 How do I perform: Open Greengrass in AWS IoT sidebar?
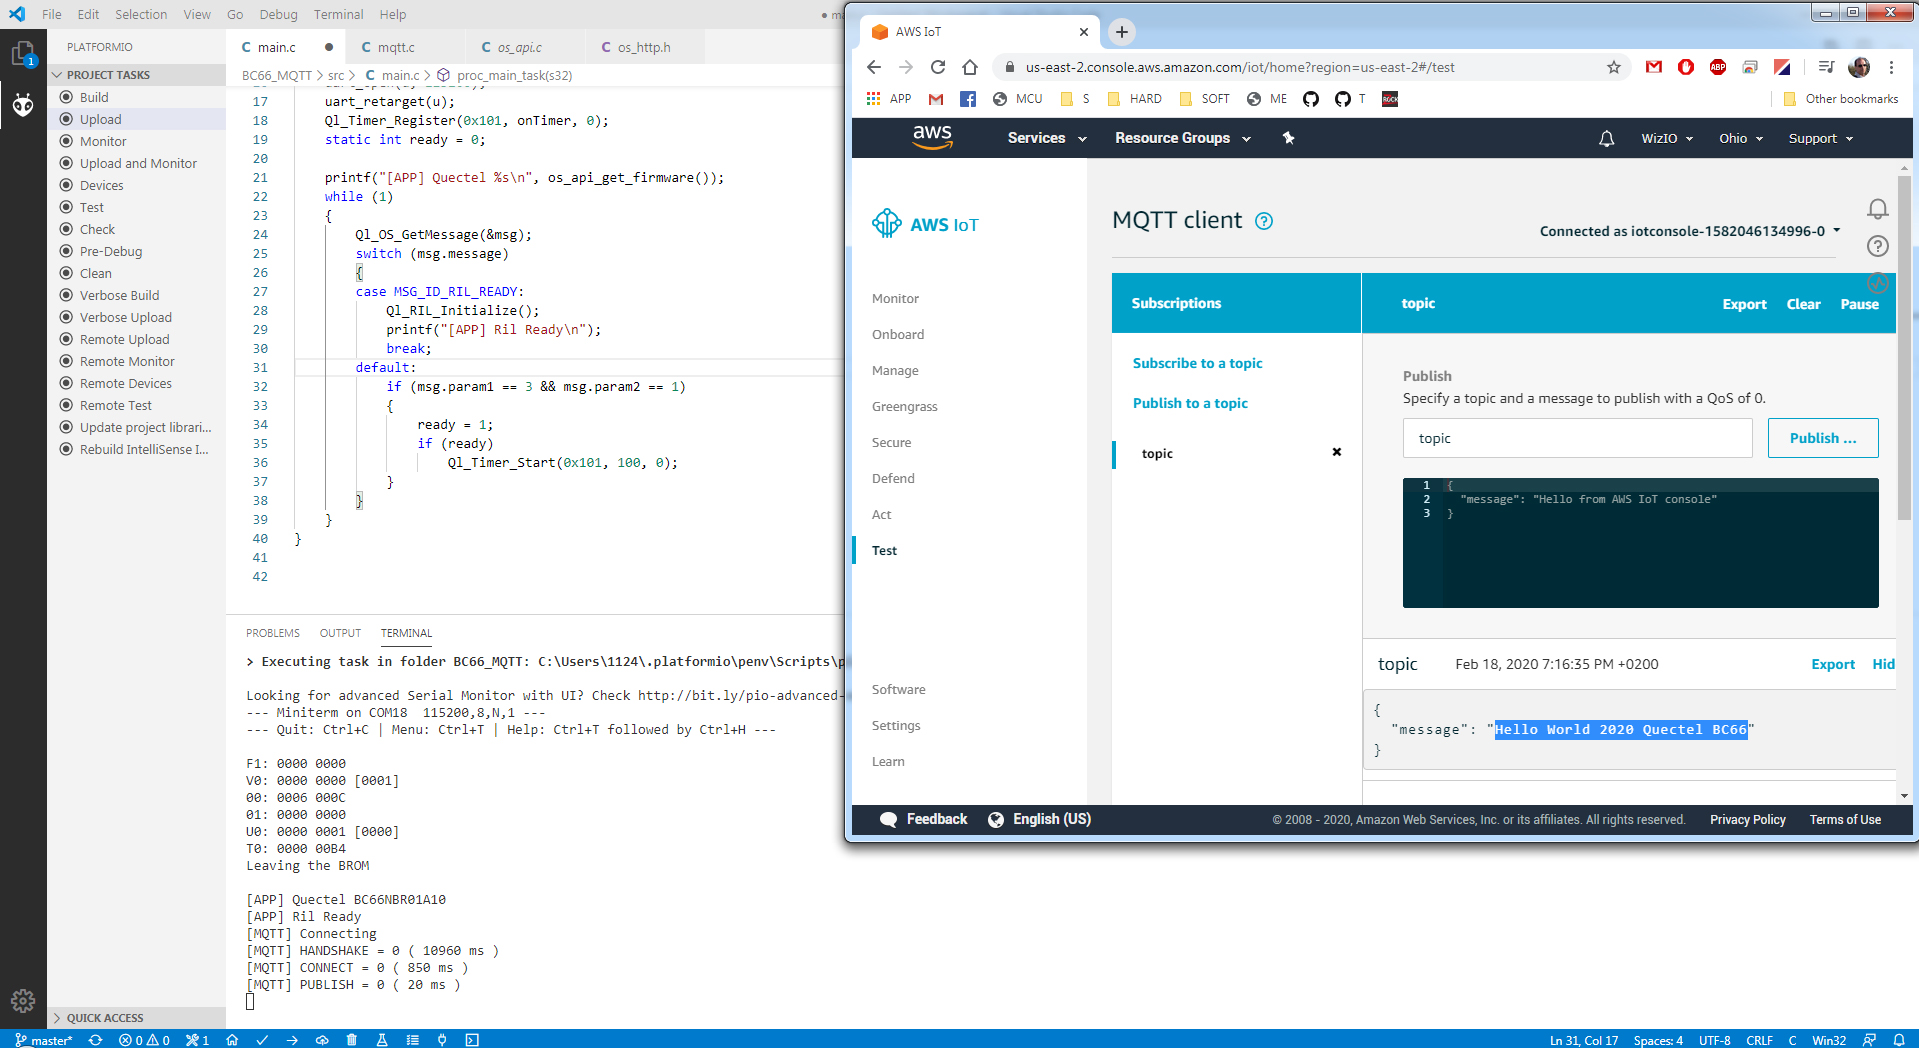(x=905, y=406)
